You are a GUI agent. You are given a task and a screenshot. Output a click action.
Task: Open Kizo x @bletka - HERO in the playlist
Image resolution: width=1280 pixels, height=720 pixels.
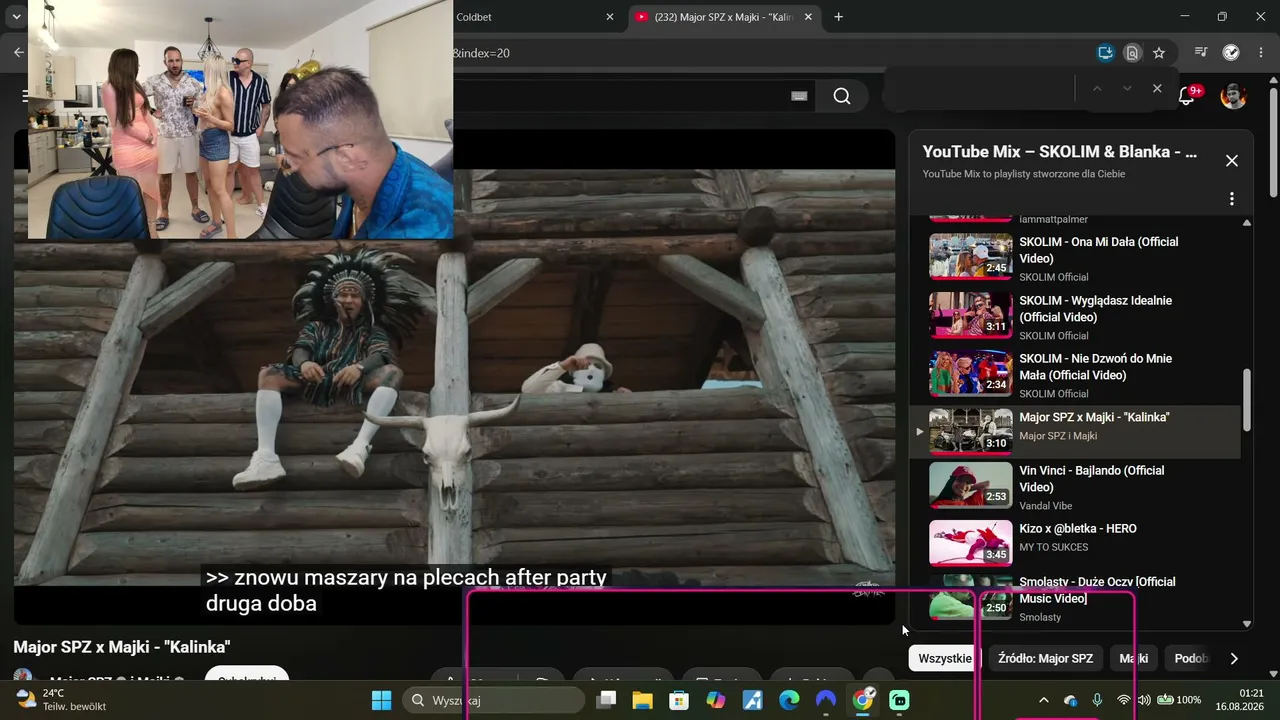[x=1075, y=543]
